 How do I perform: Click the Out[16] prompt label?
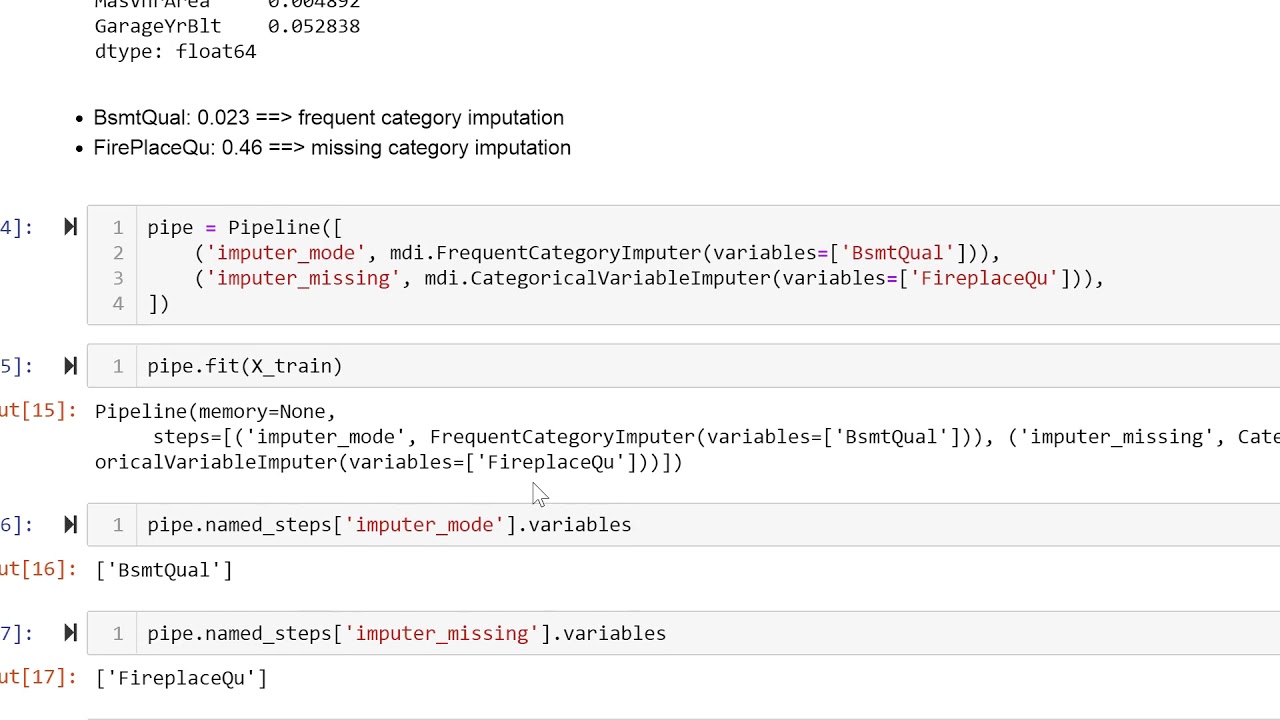click(38, 570)
